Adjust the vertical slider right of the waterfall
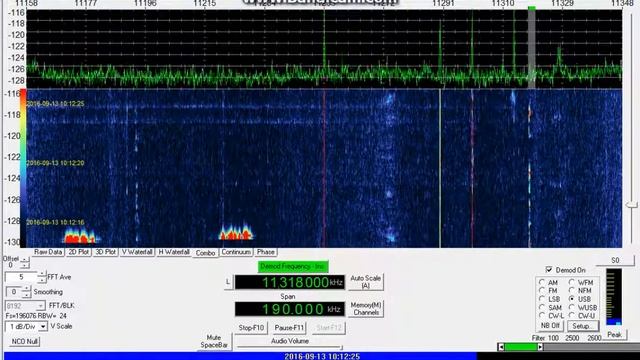Image resolution: width=640 pixels, height=360 pixels. (x=632, y=206)
